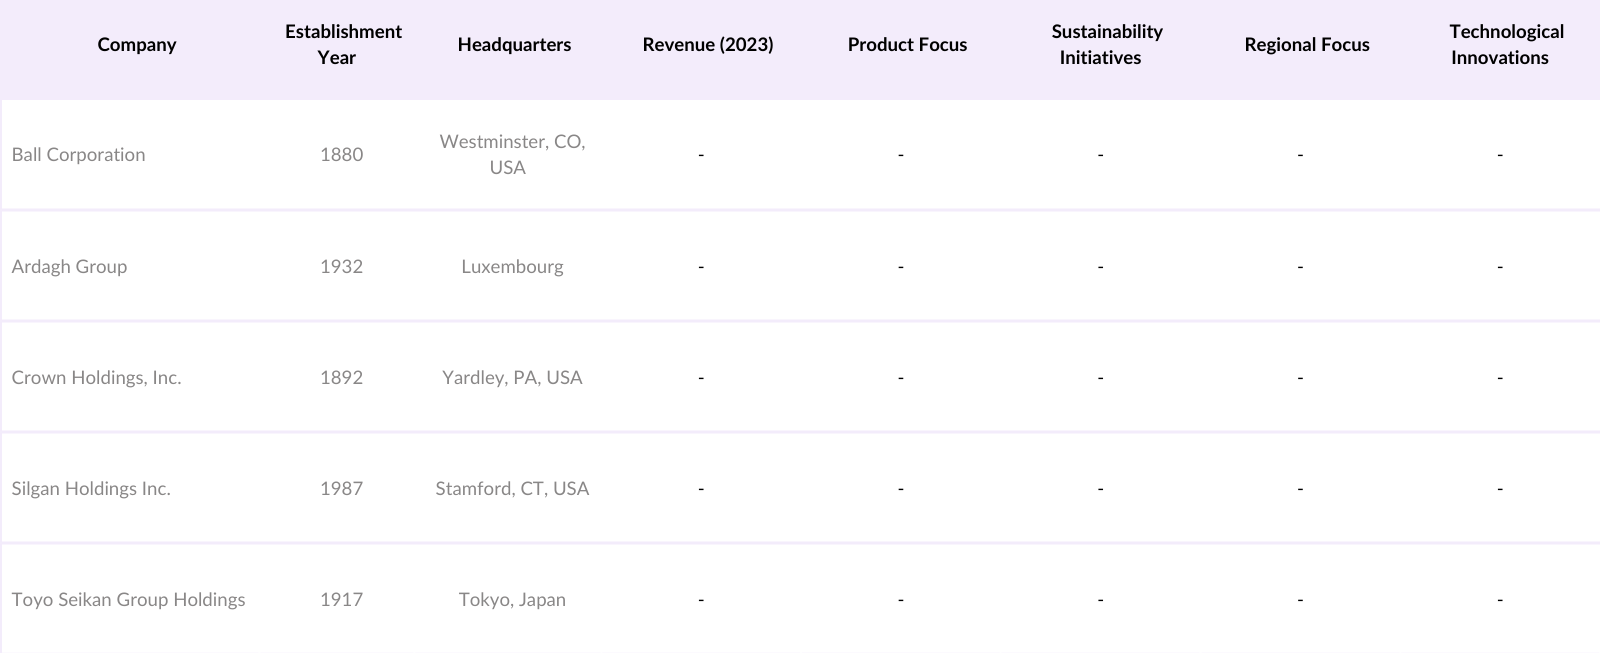Click the 1932 establishment year cell
Viewport: 1600px width, 653px height.
click(341, 267)
